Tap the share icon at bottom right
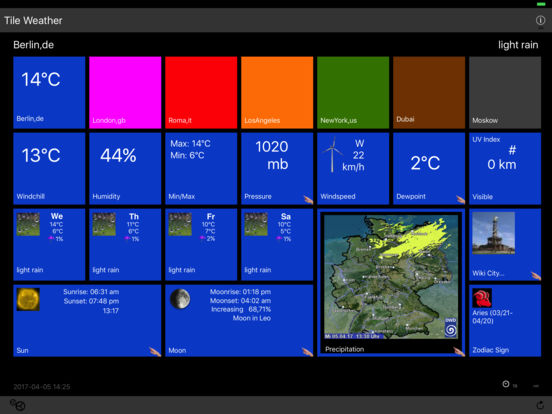The image size is (552, 414). point(540,405)
